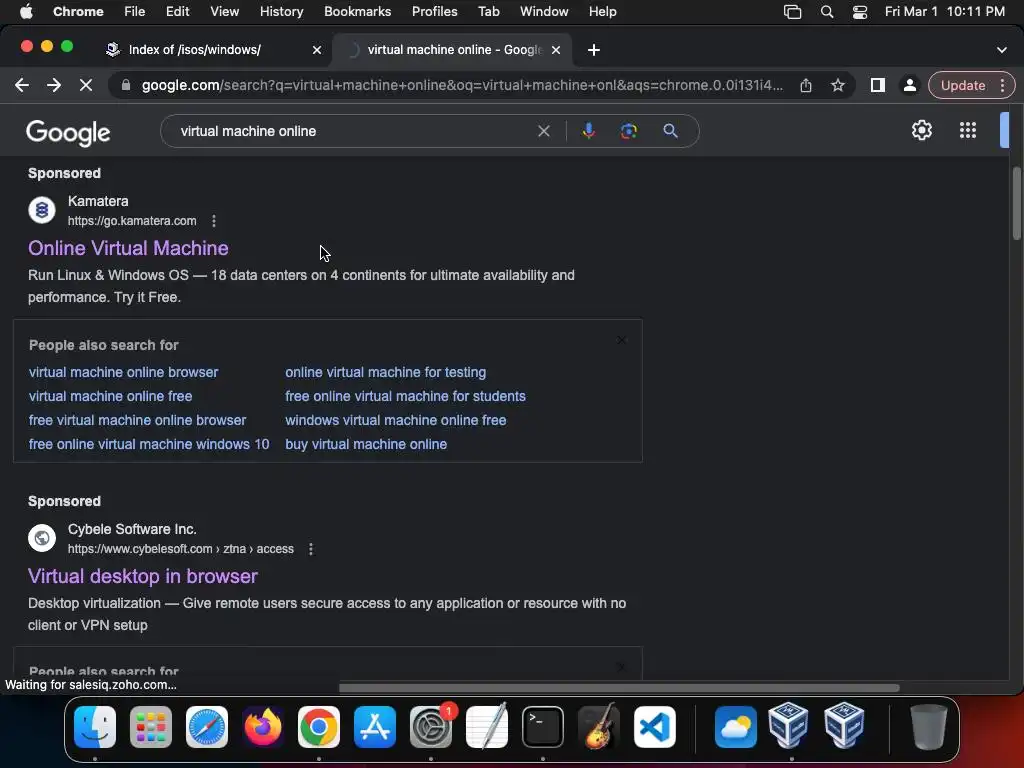Open the Stage Manager icon in menu bar
The width and height of the screenshot is (1024, 768).
792,12
